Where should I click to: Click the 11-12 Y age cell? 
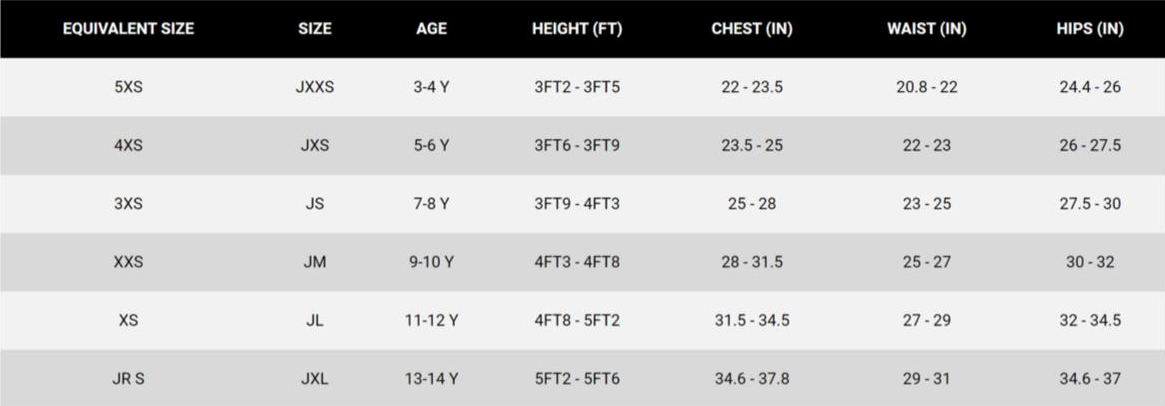[x=432, y=320]
